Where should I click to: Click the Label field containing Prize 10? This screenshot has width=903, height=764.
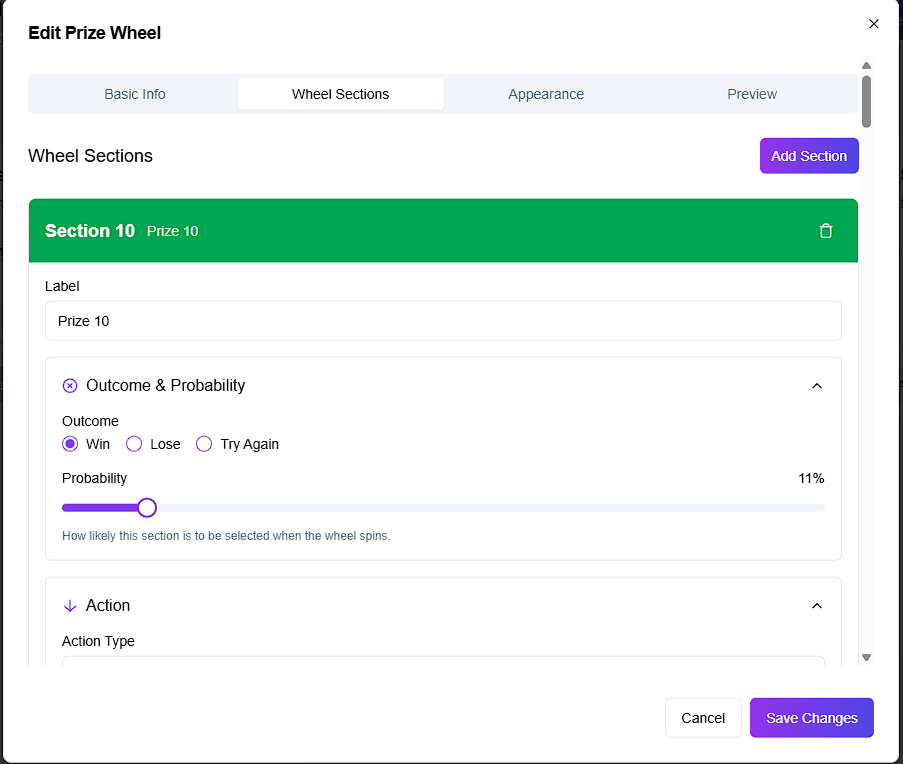(443, 321)
